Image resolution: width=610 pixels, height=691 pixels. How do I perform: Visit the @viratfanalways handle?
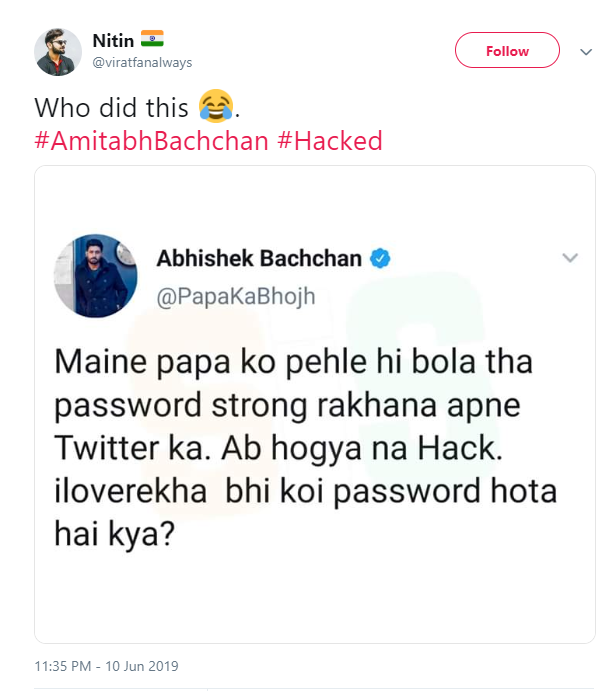[142, 62]
